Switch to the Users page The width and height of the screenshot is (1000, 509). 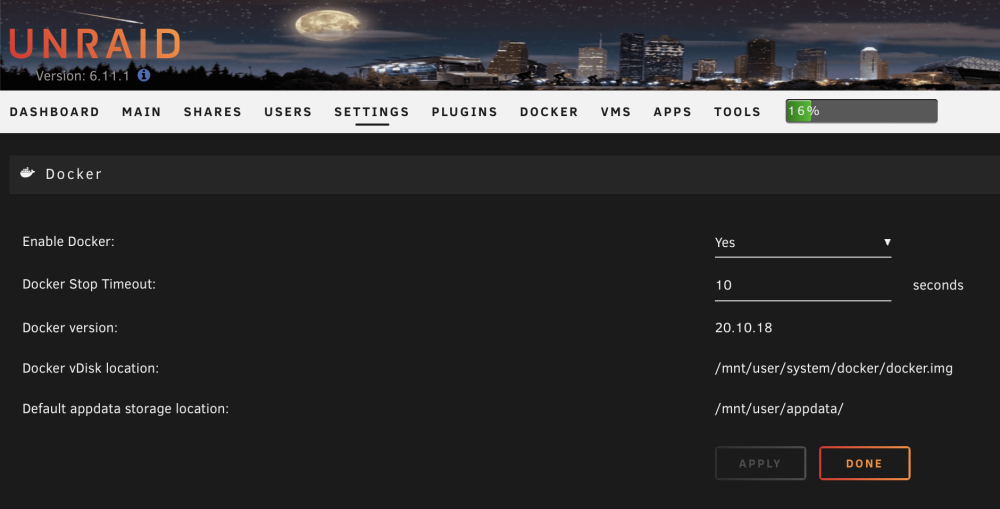(x=288, y=112)
